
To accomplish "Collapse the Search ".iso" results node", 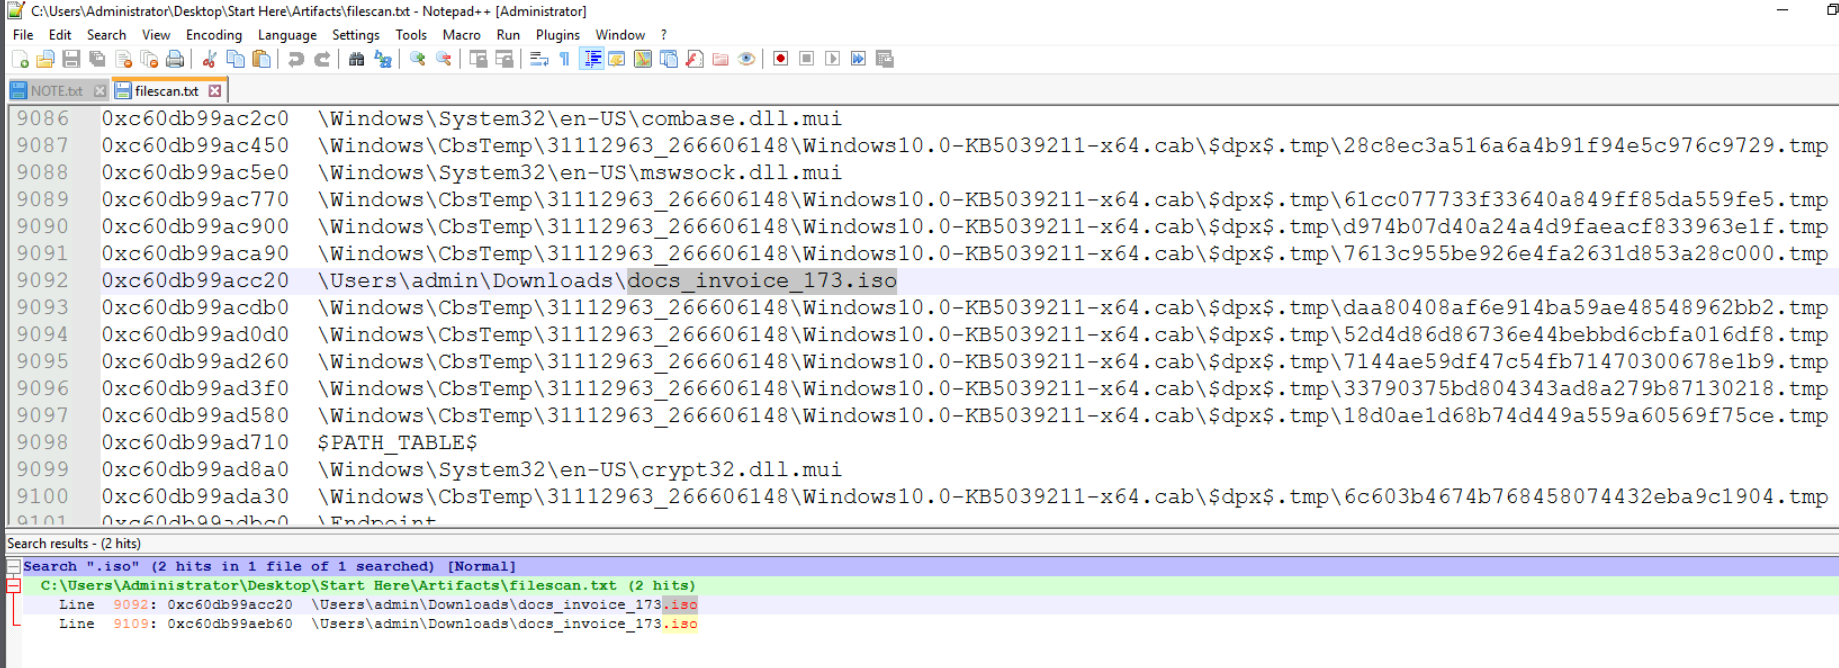I will tap(14, 566).
